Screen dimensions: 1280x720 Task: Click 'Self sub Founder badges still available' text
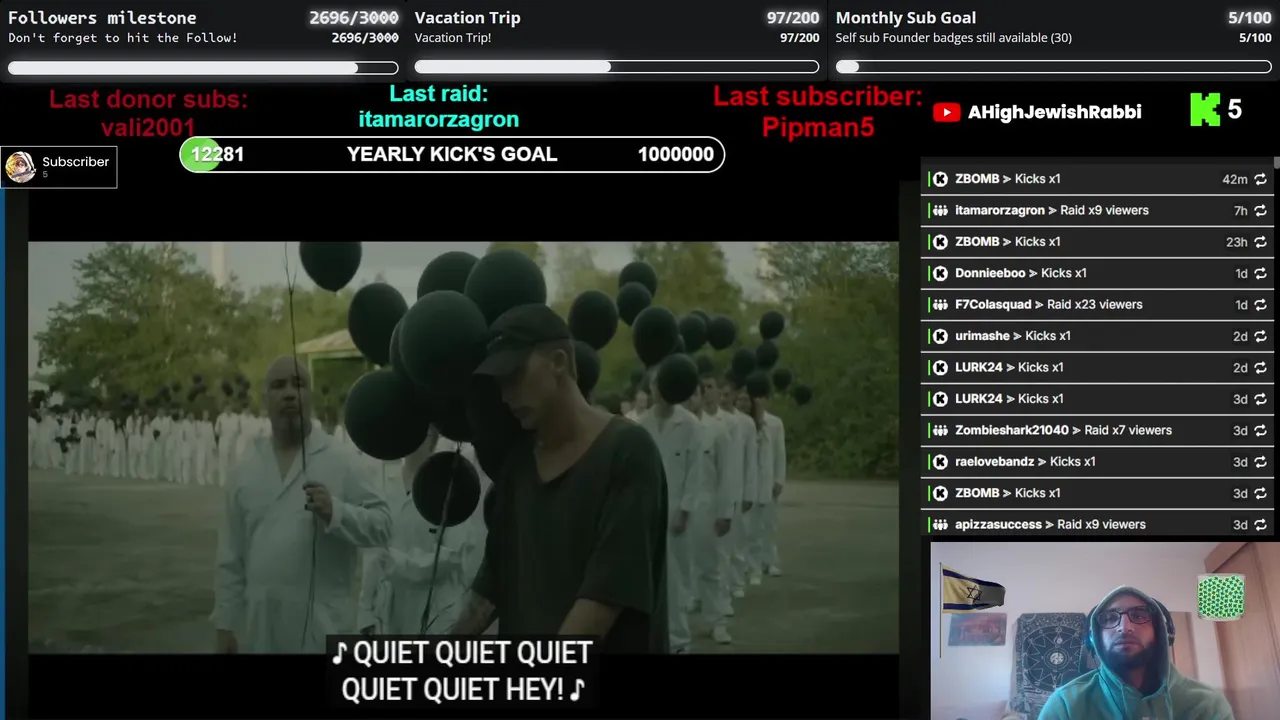954,38
